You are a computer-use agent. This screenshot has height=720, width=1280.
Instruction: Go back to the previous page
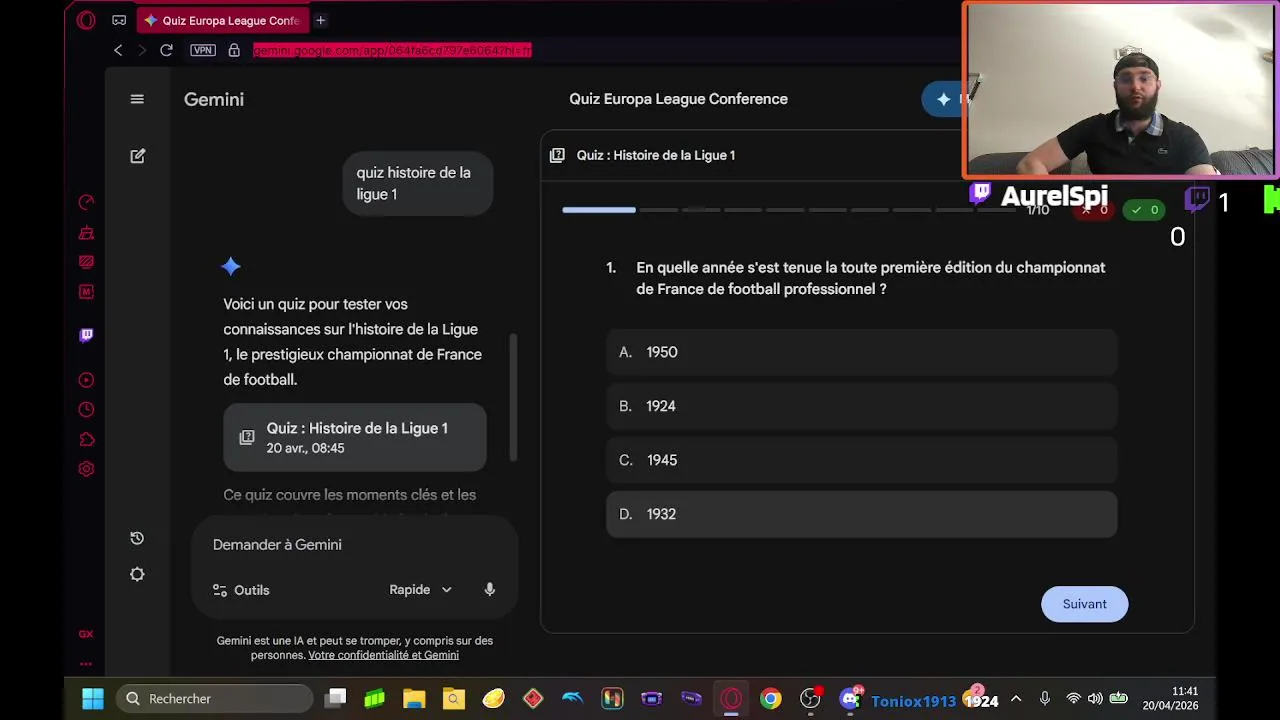pyautogui.click(x=118, y=50)
